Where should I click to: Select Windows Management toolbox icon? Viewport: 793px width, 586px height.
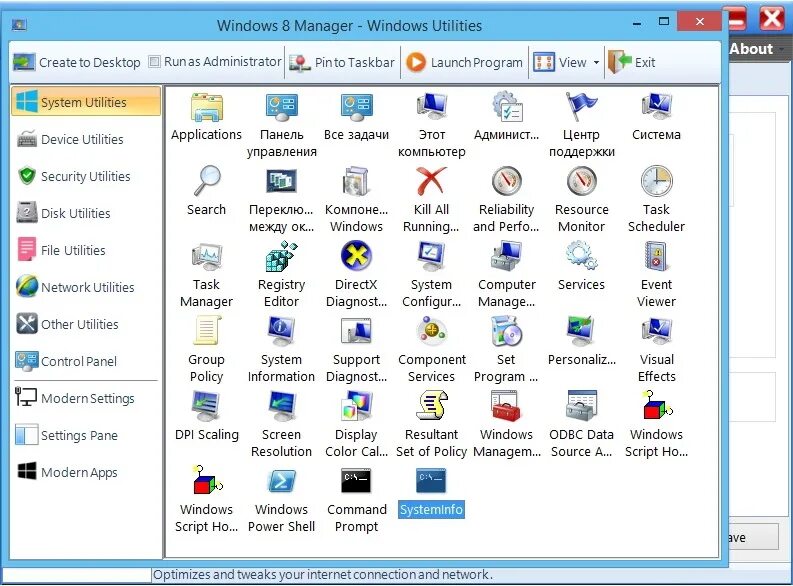pos(507,407)
